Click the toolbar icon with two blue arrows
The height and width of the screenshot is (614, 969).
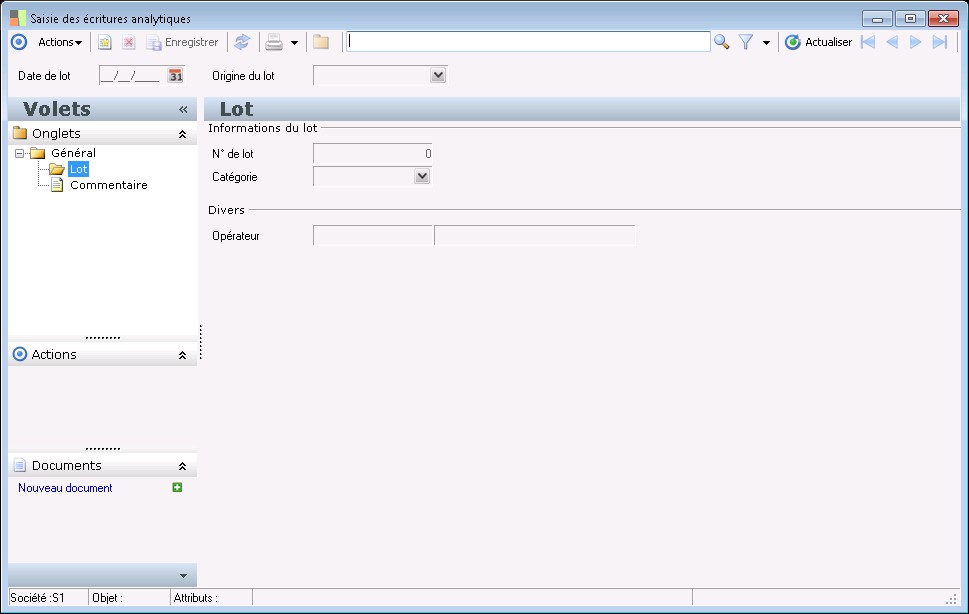pyautogui.click(x=242, y=42)
